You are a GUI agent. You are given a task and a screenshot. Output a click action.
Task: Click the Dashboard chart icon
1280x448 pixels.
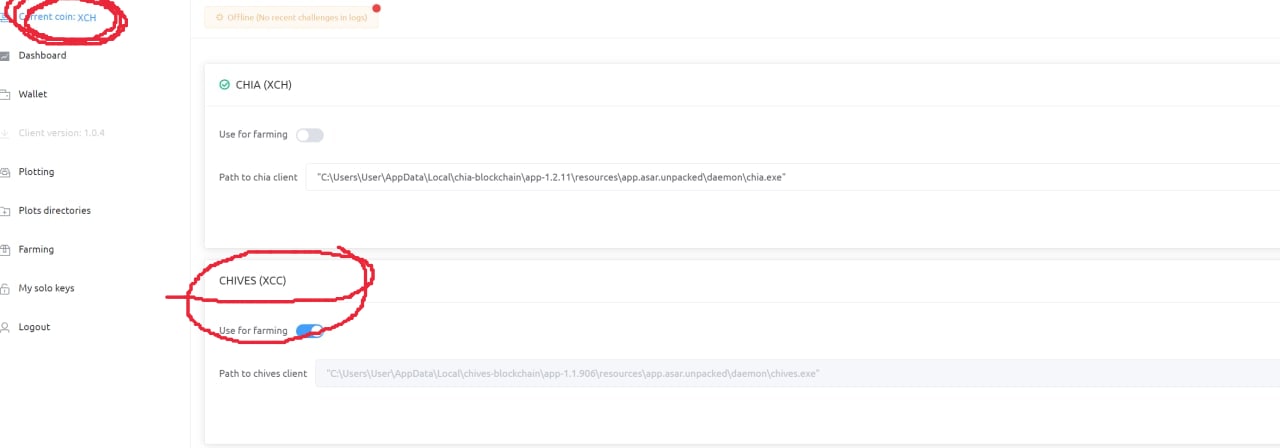pyautogui.click(x=5, y=56)
